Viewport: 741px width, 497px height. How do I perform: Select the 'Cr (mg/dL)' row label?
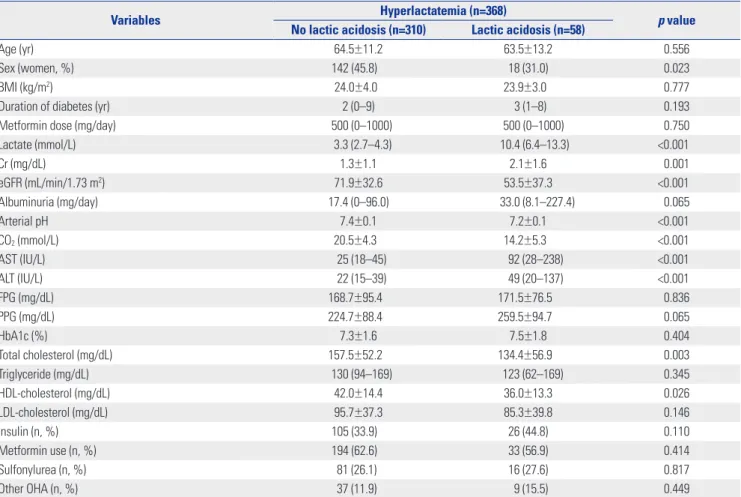coord(23,164)
